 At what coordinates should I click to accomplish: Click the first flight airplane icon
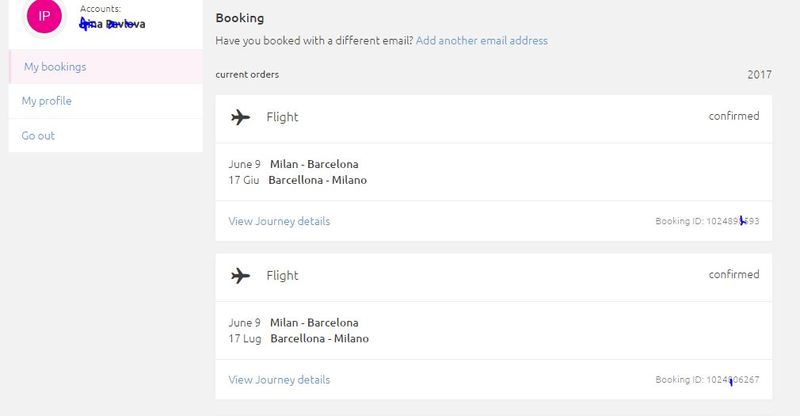click(x=240, y=117)
